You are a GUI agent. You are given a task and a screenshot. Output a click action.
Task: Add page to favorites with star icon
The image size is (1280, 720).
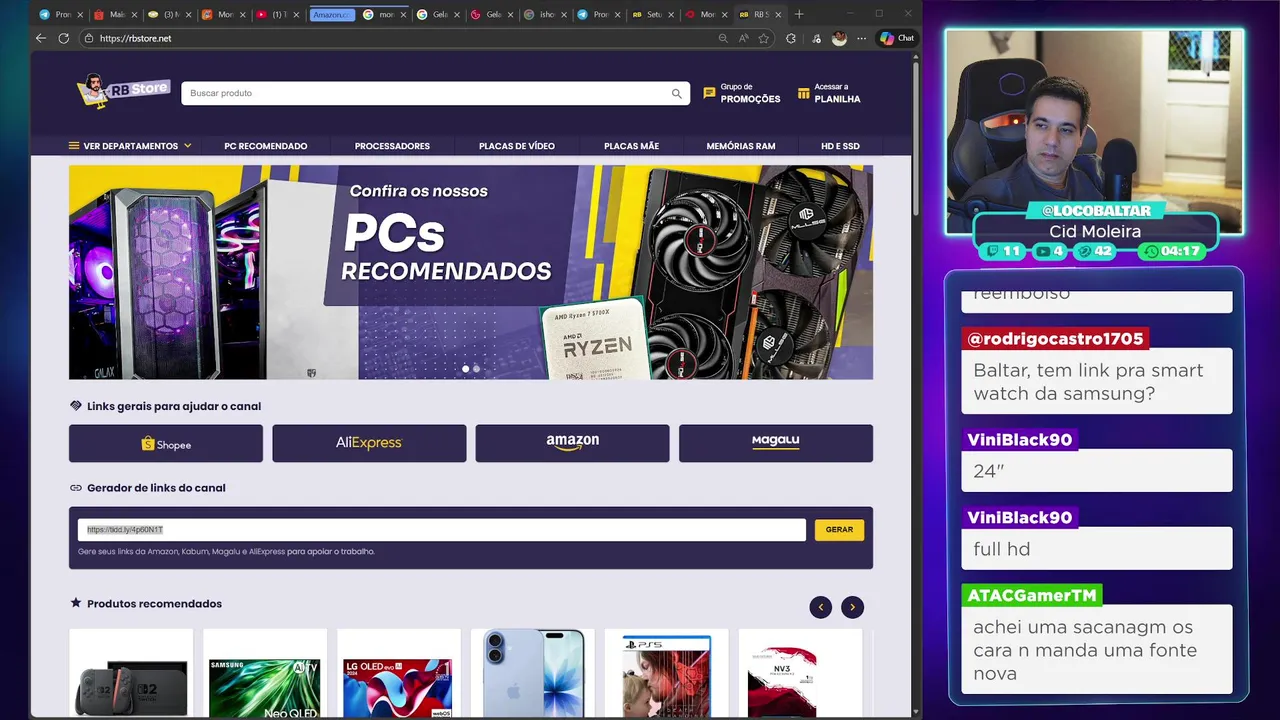point(764,38)
